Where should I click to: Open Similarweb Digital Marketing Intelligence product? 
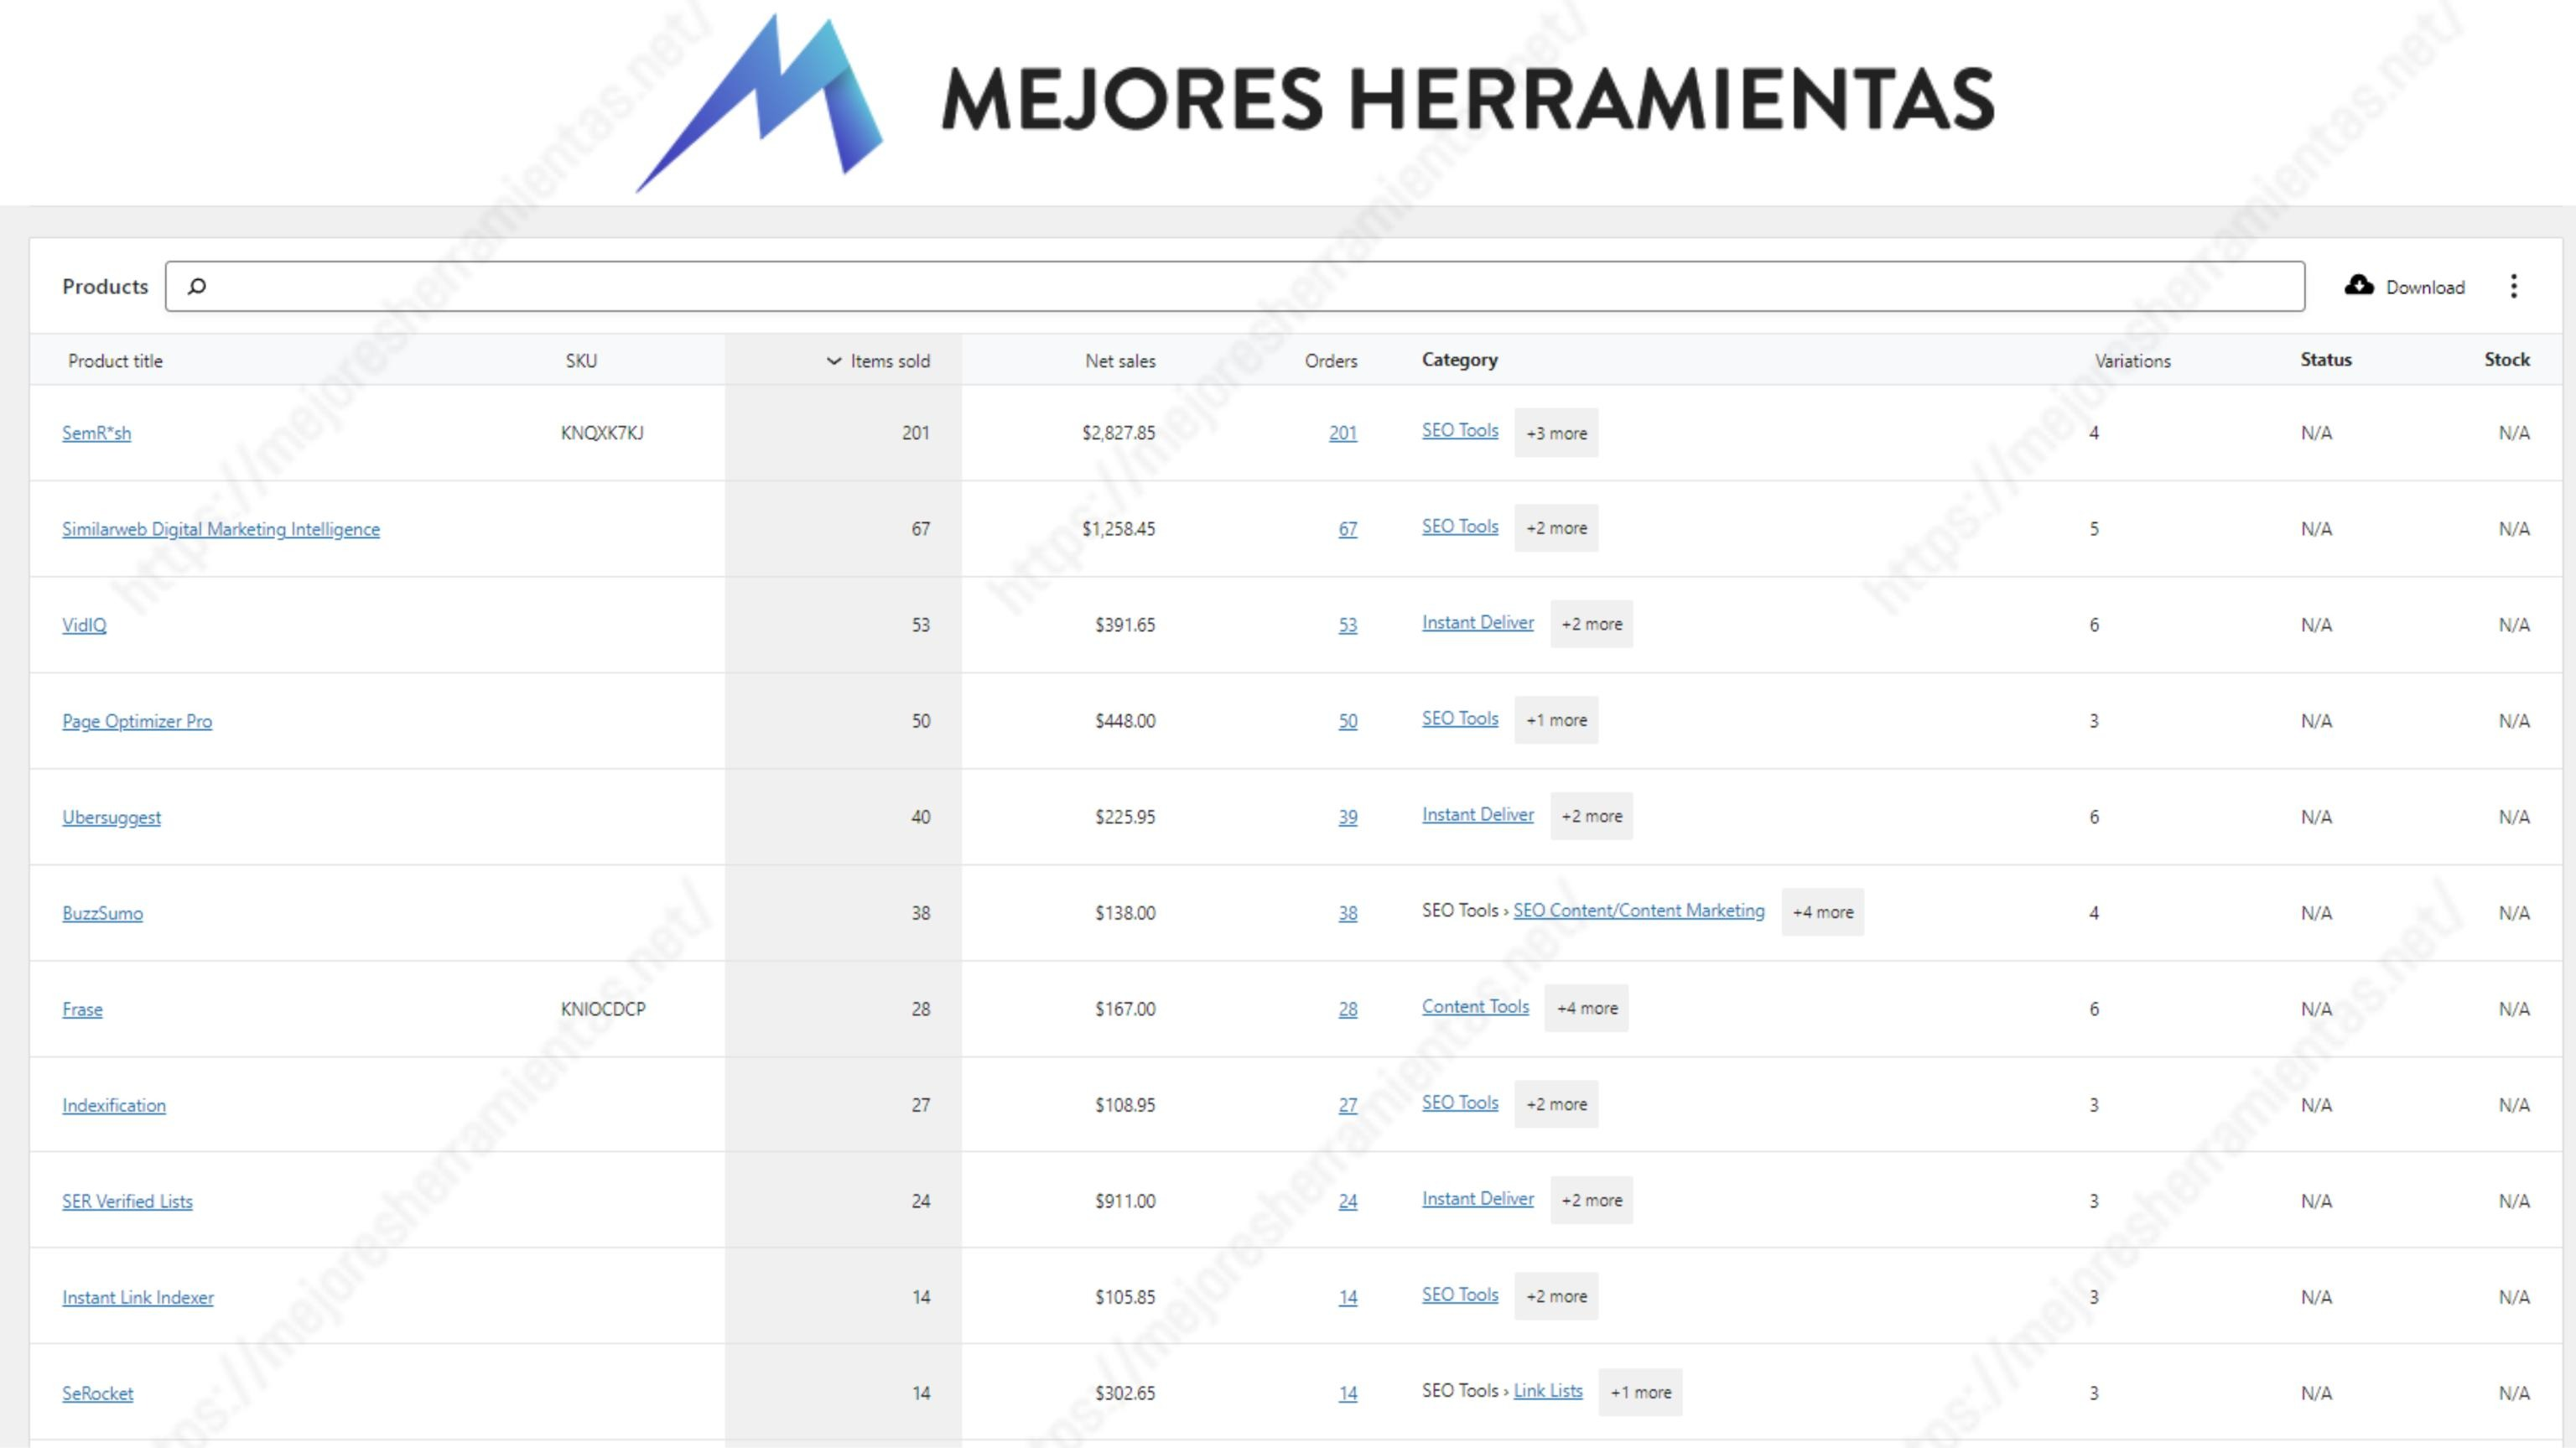coord(221,529)
